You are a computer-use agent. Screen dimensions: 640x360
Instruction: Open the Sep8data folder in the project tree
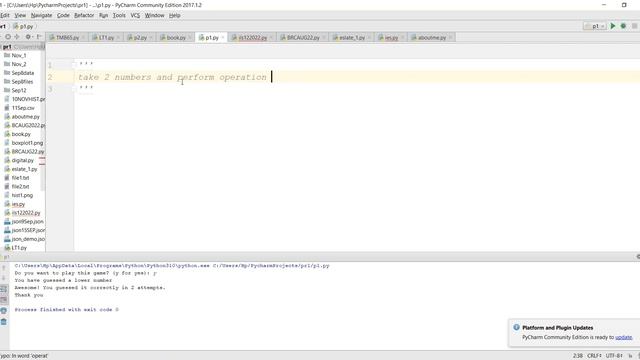pyautogui.click(x=22, y=73)
